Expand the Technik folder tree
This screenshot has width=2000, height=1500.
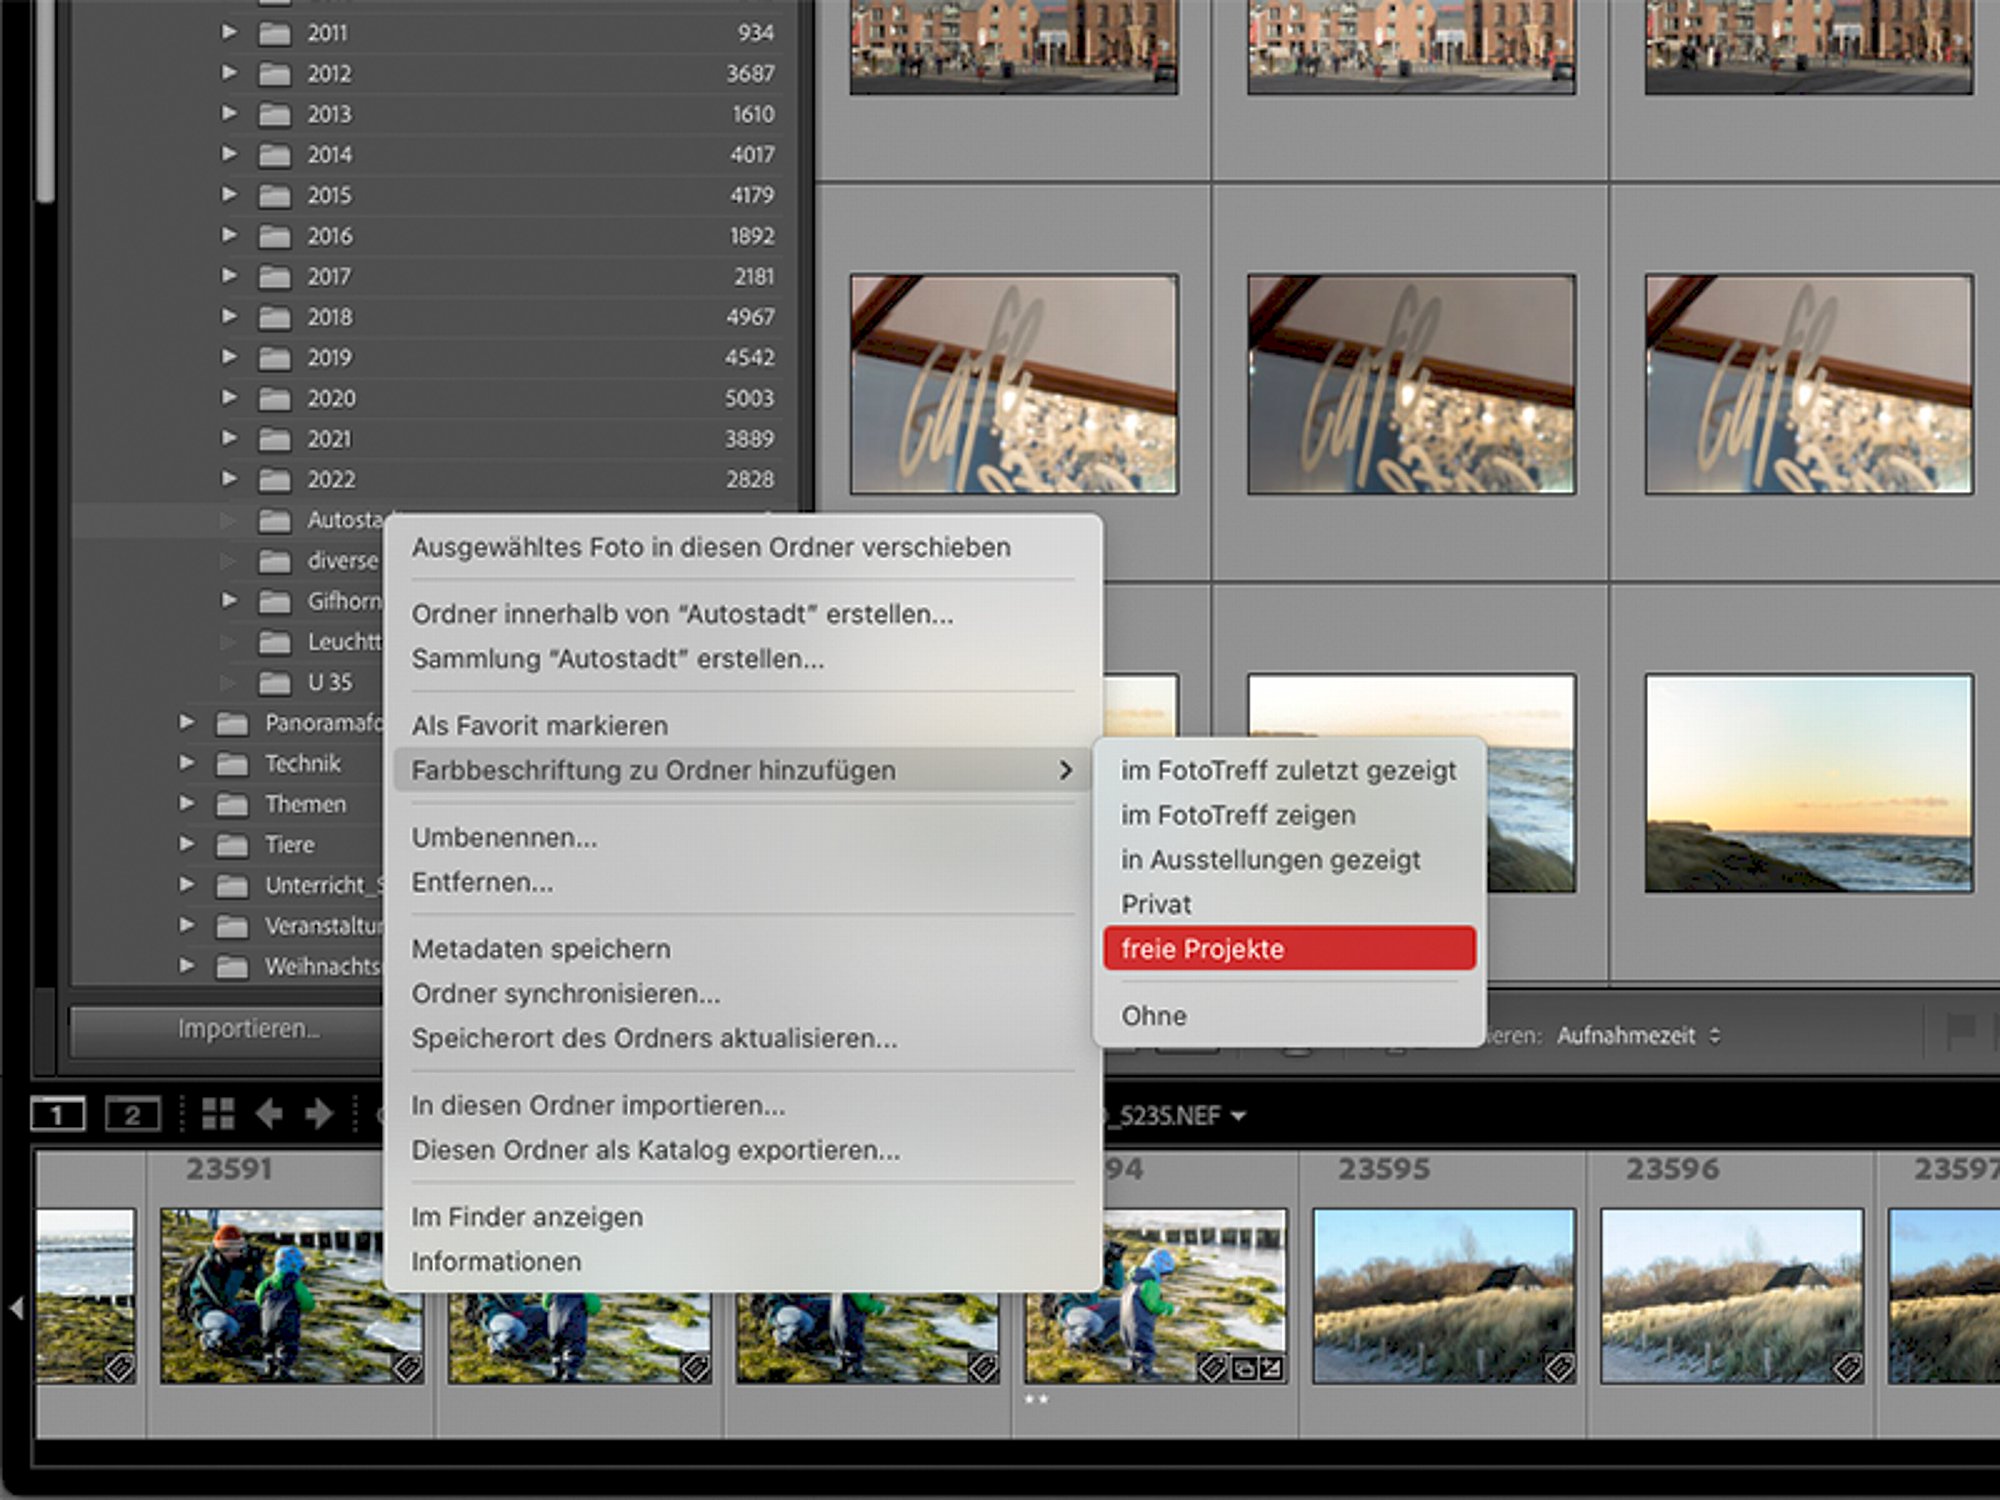(x=187, y=762)
